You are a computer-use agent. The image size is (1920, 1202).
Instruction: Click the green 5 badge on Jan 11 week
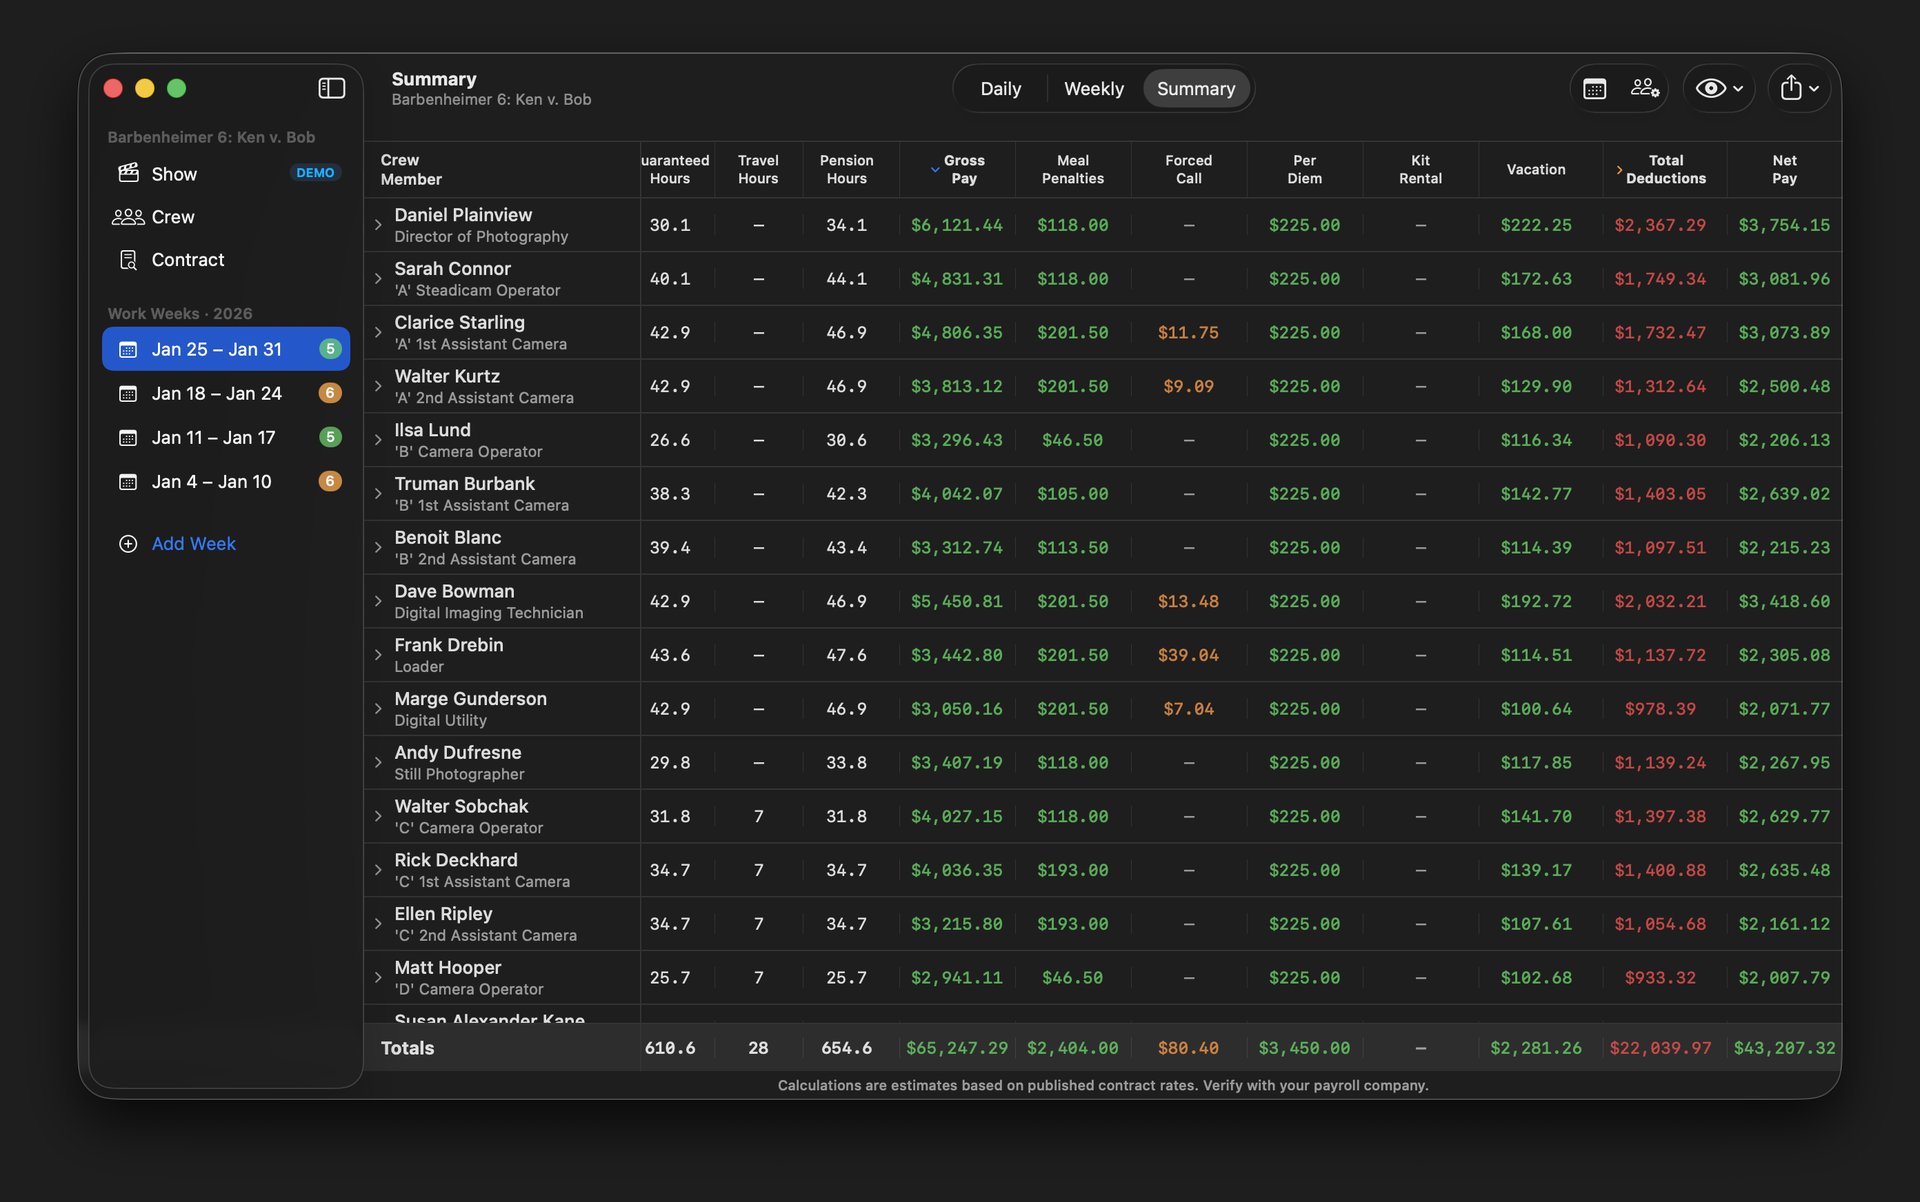330,437
